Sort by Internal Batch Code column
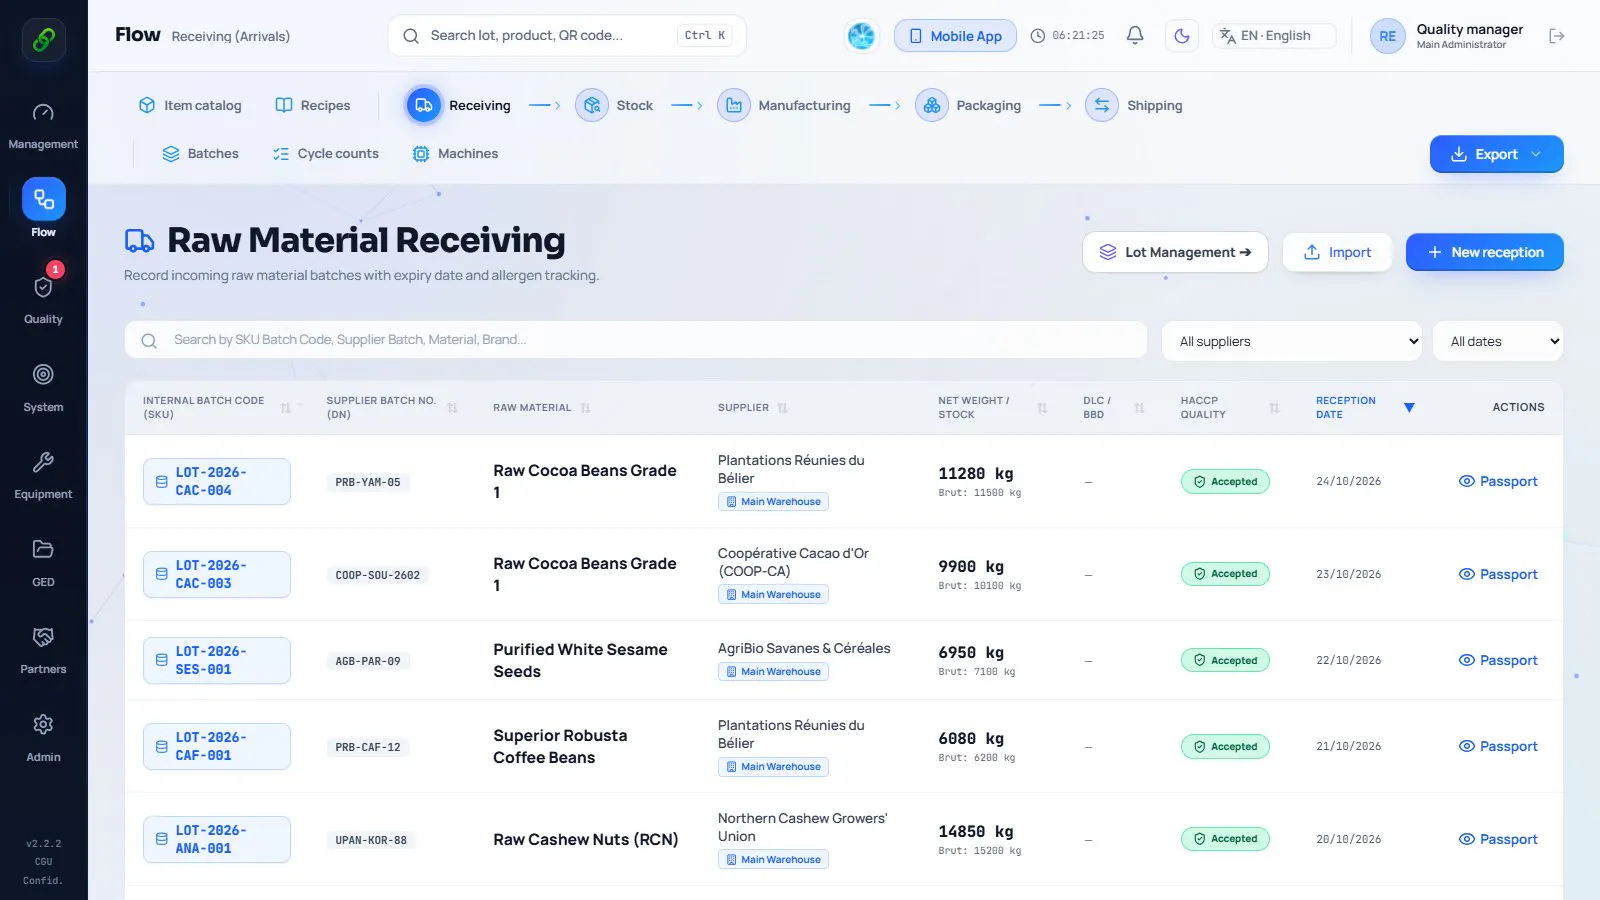 (216, 407)
